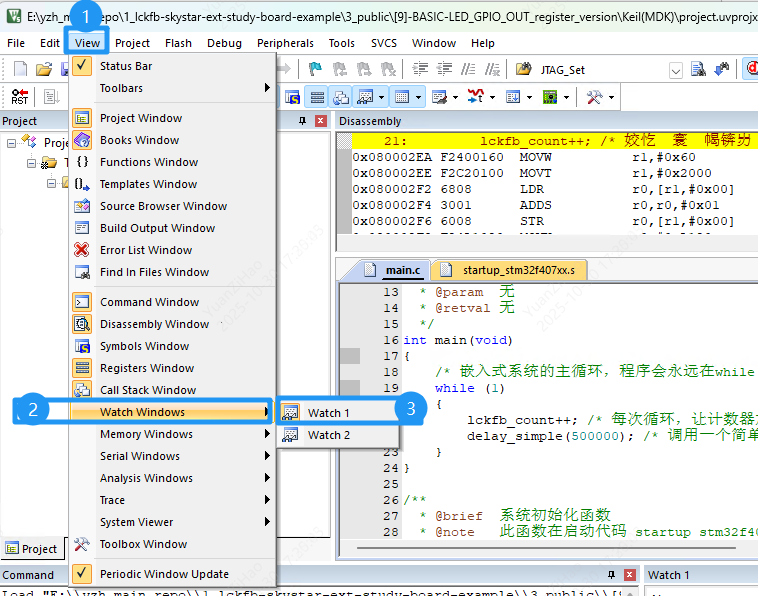
Task: Click the Registers Window menu icon
Action: (82, 368)
